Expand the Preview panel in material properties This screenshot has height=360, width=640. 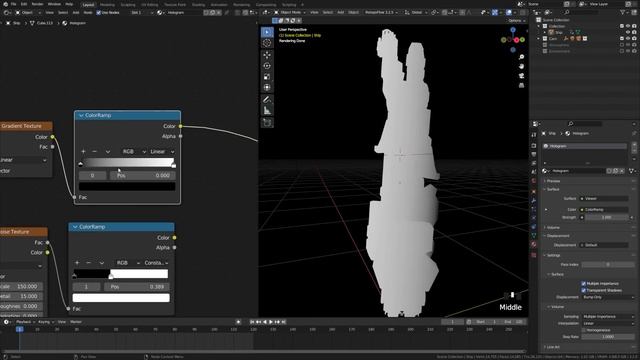coord(553,181)
